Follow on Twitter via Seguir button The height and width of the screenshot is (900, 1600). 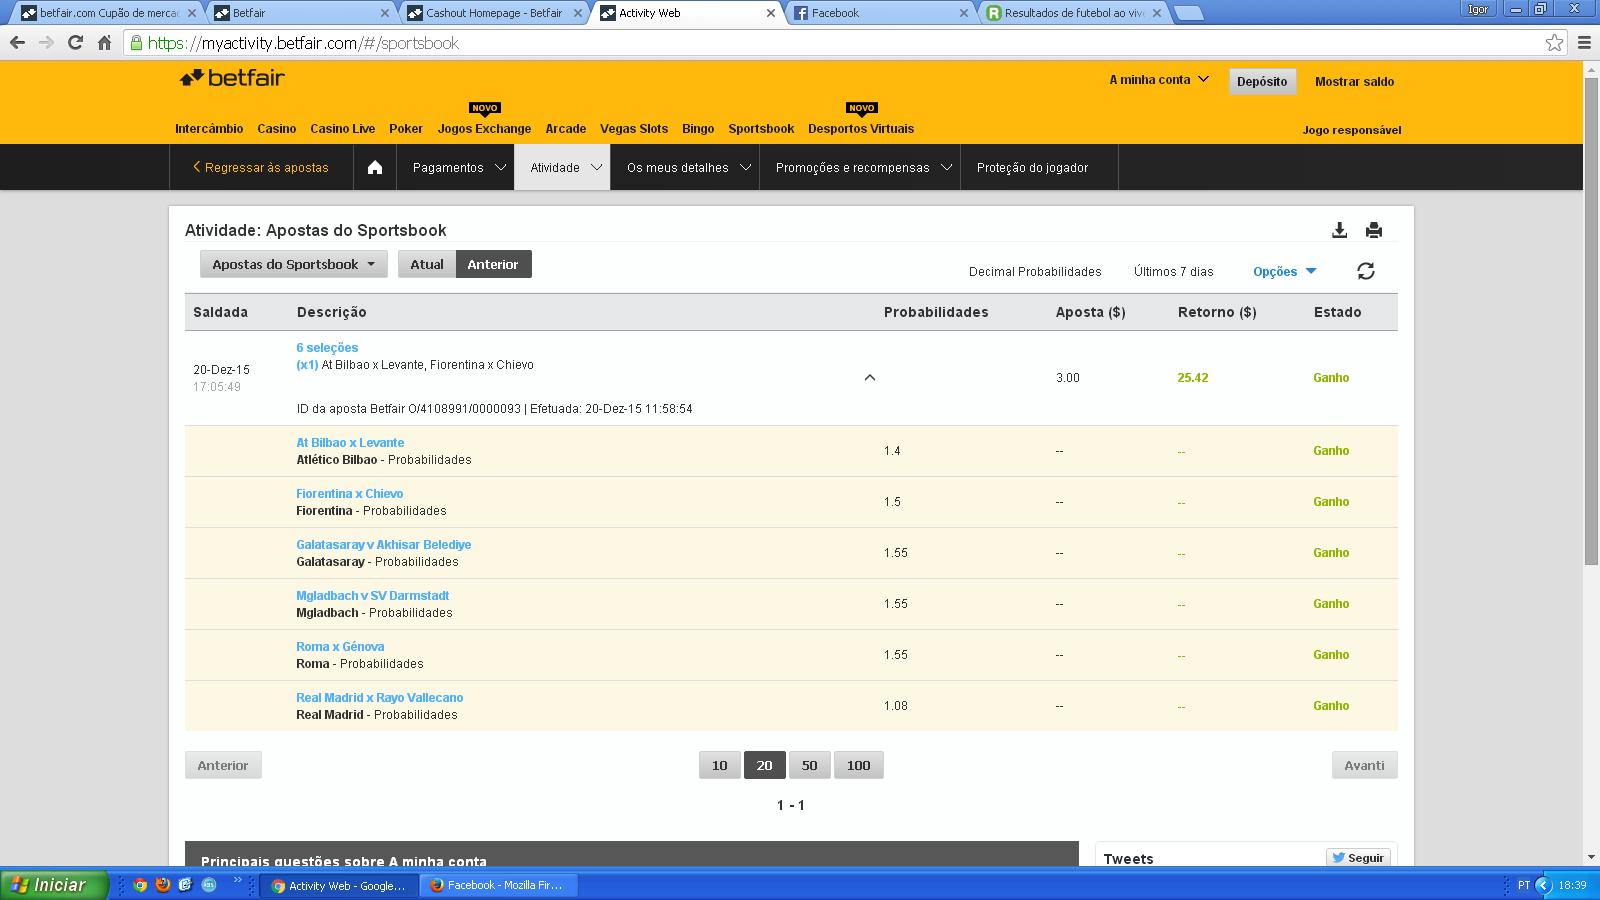(x=1357, y=858)
